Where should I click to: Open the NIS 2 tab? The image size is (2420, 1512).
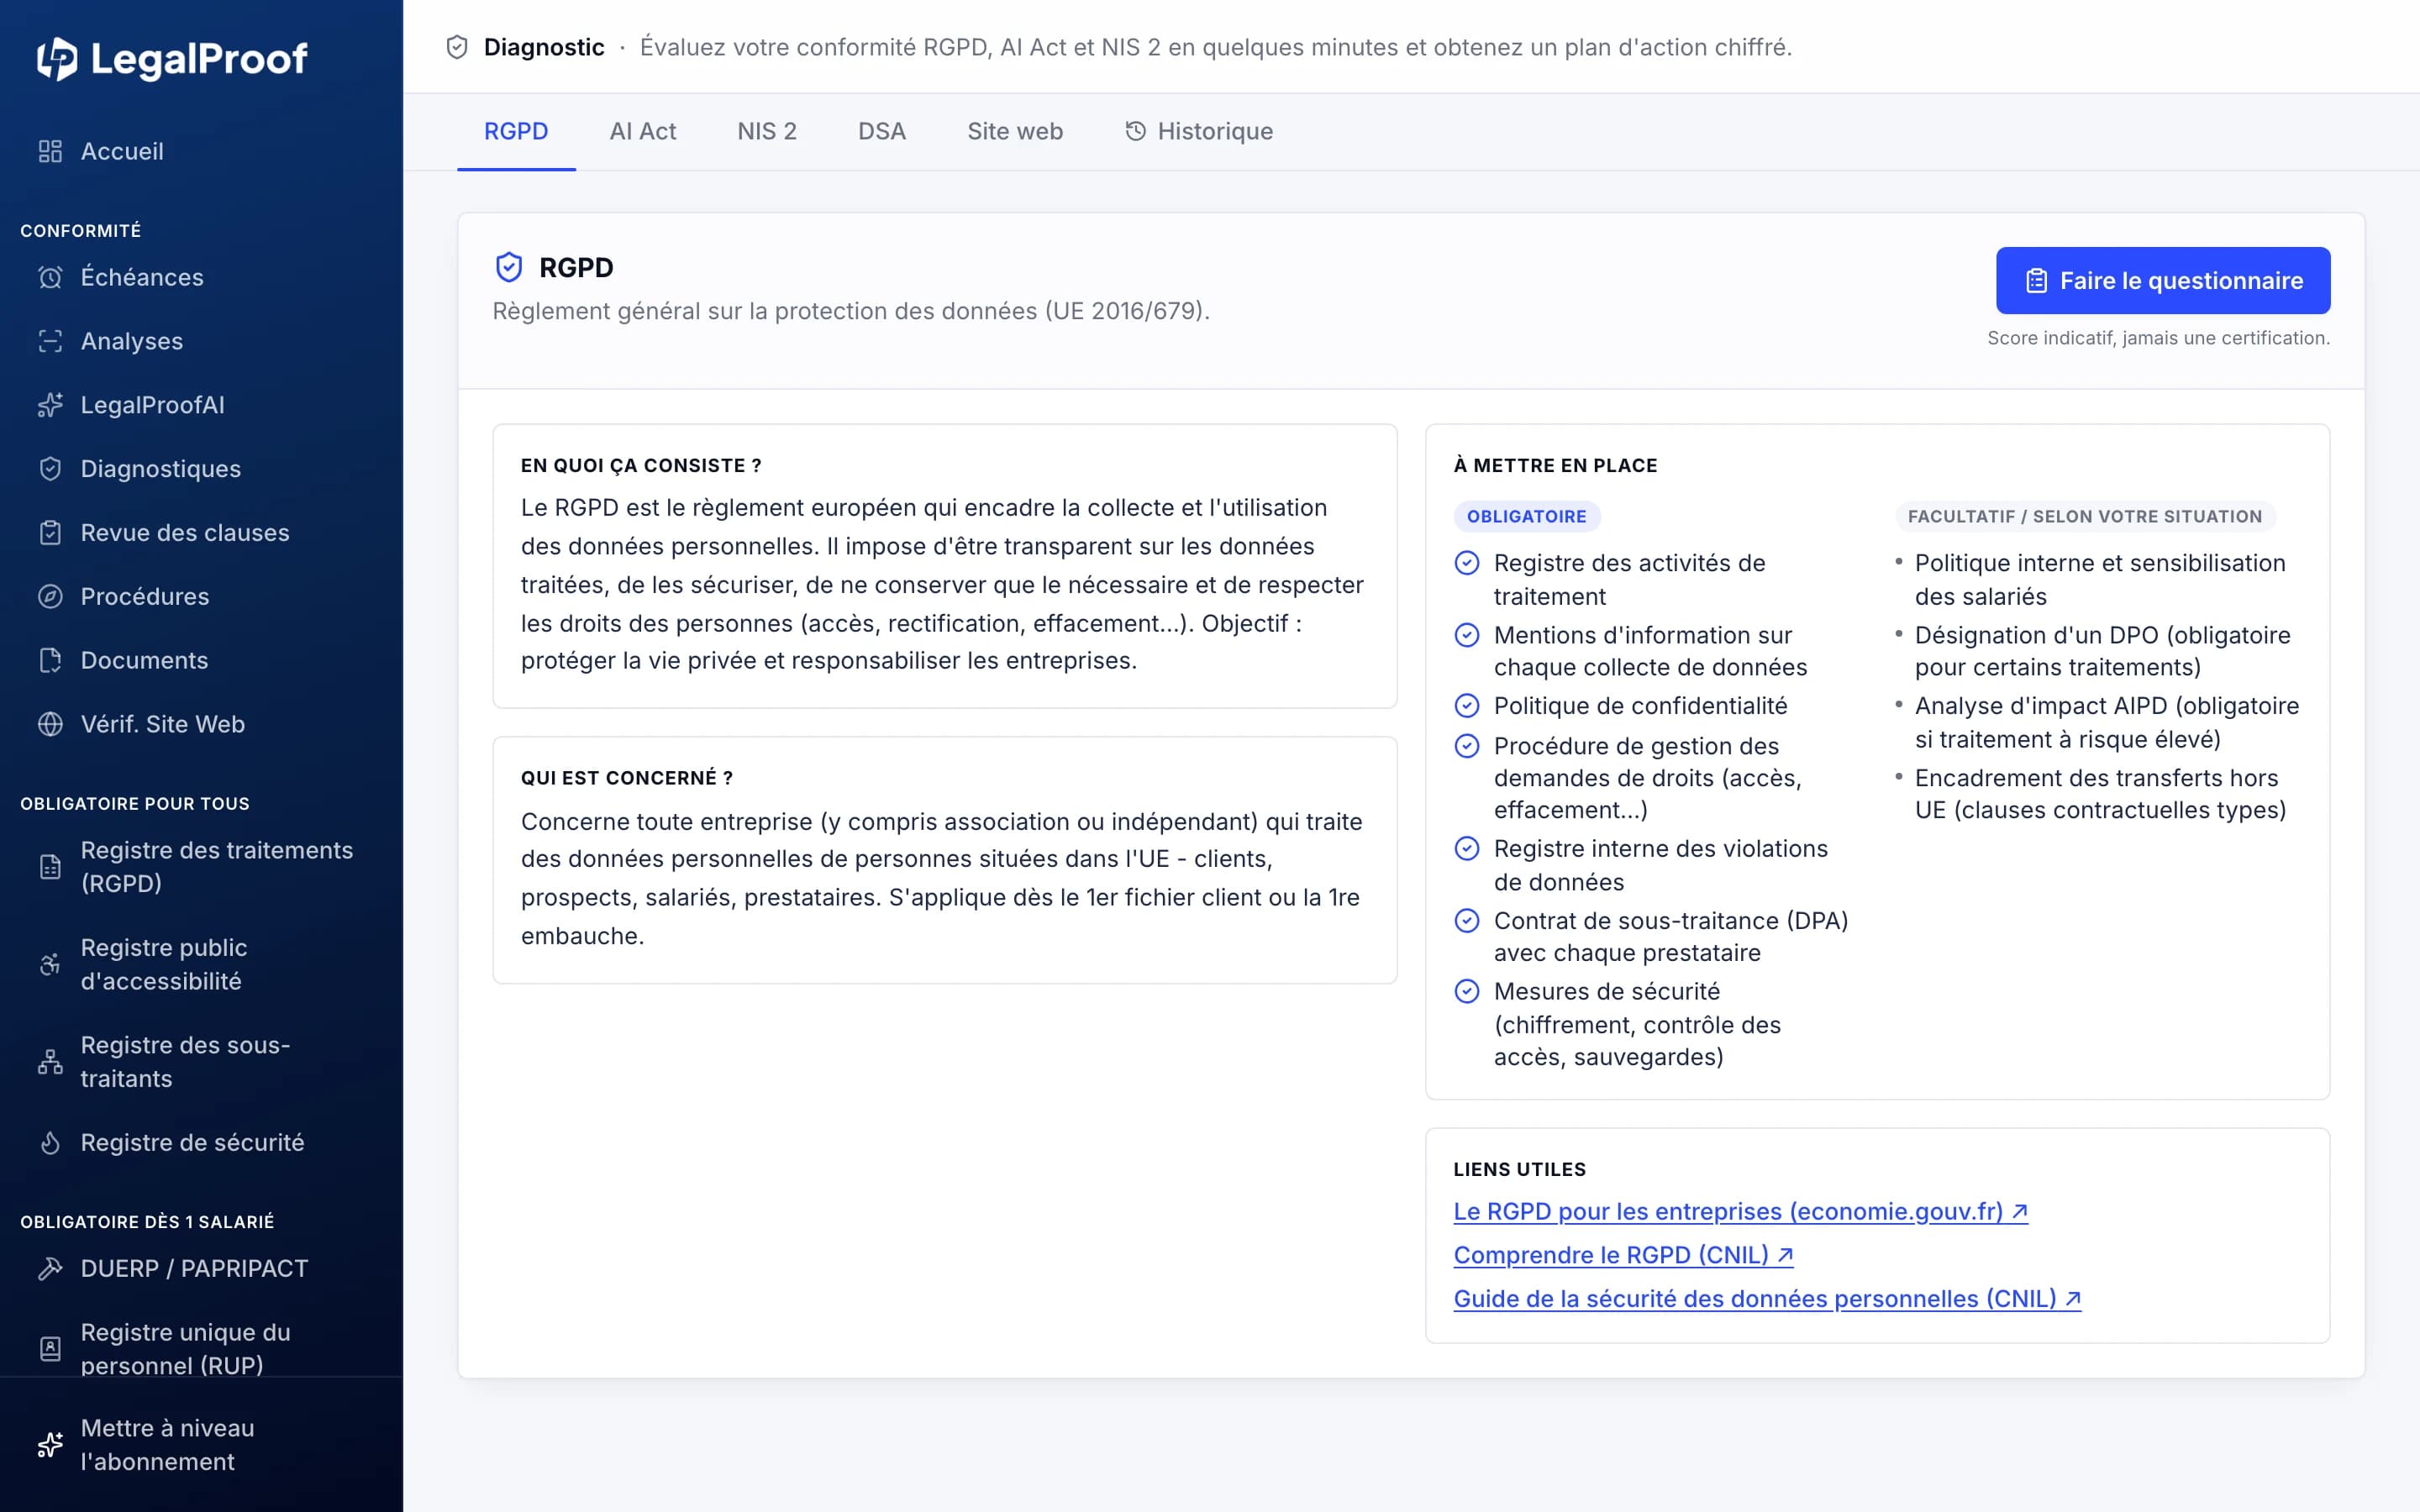767,131
